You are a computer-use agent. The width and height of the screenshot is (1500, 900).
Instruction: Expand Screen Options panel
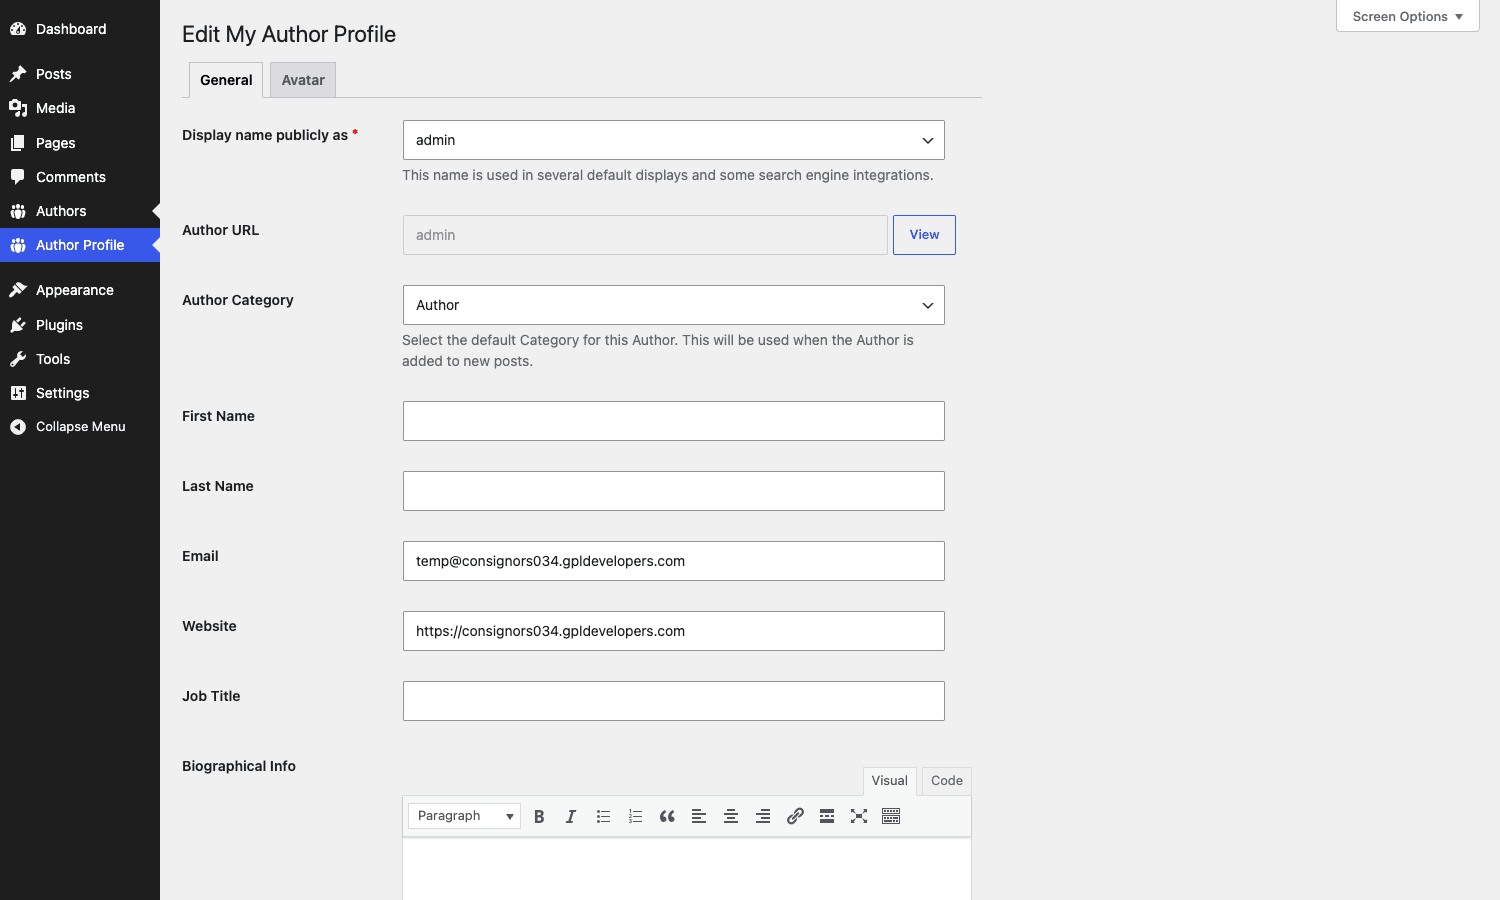coord(1408,16)
